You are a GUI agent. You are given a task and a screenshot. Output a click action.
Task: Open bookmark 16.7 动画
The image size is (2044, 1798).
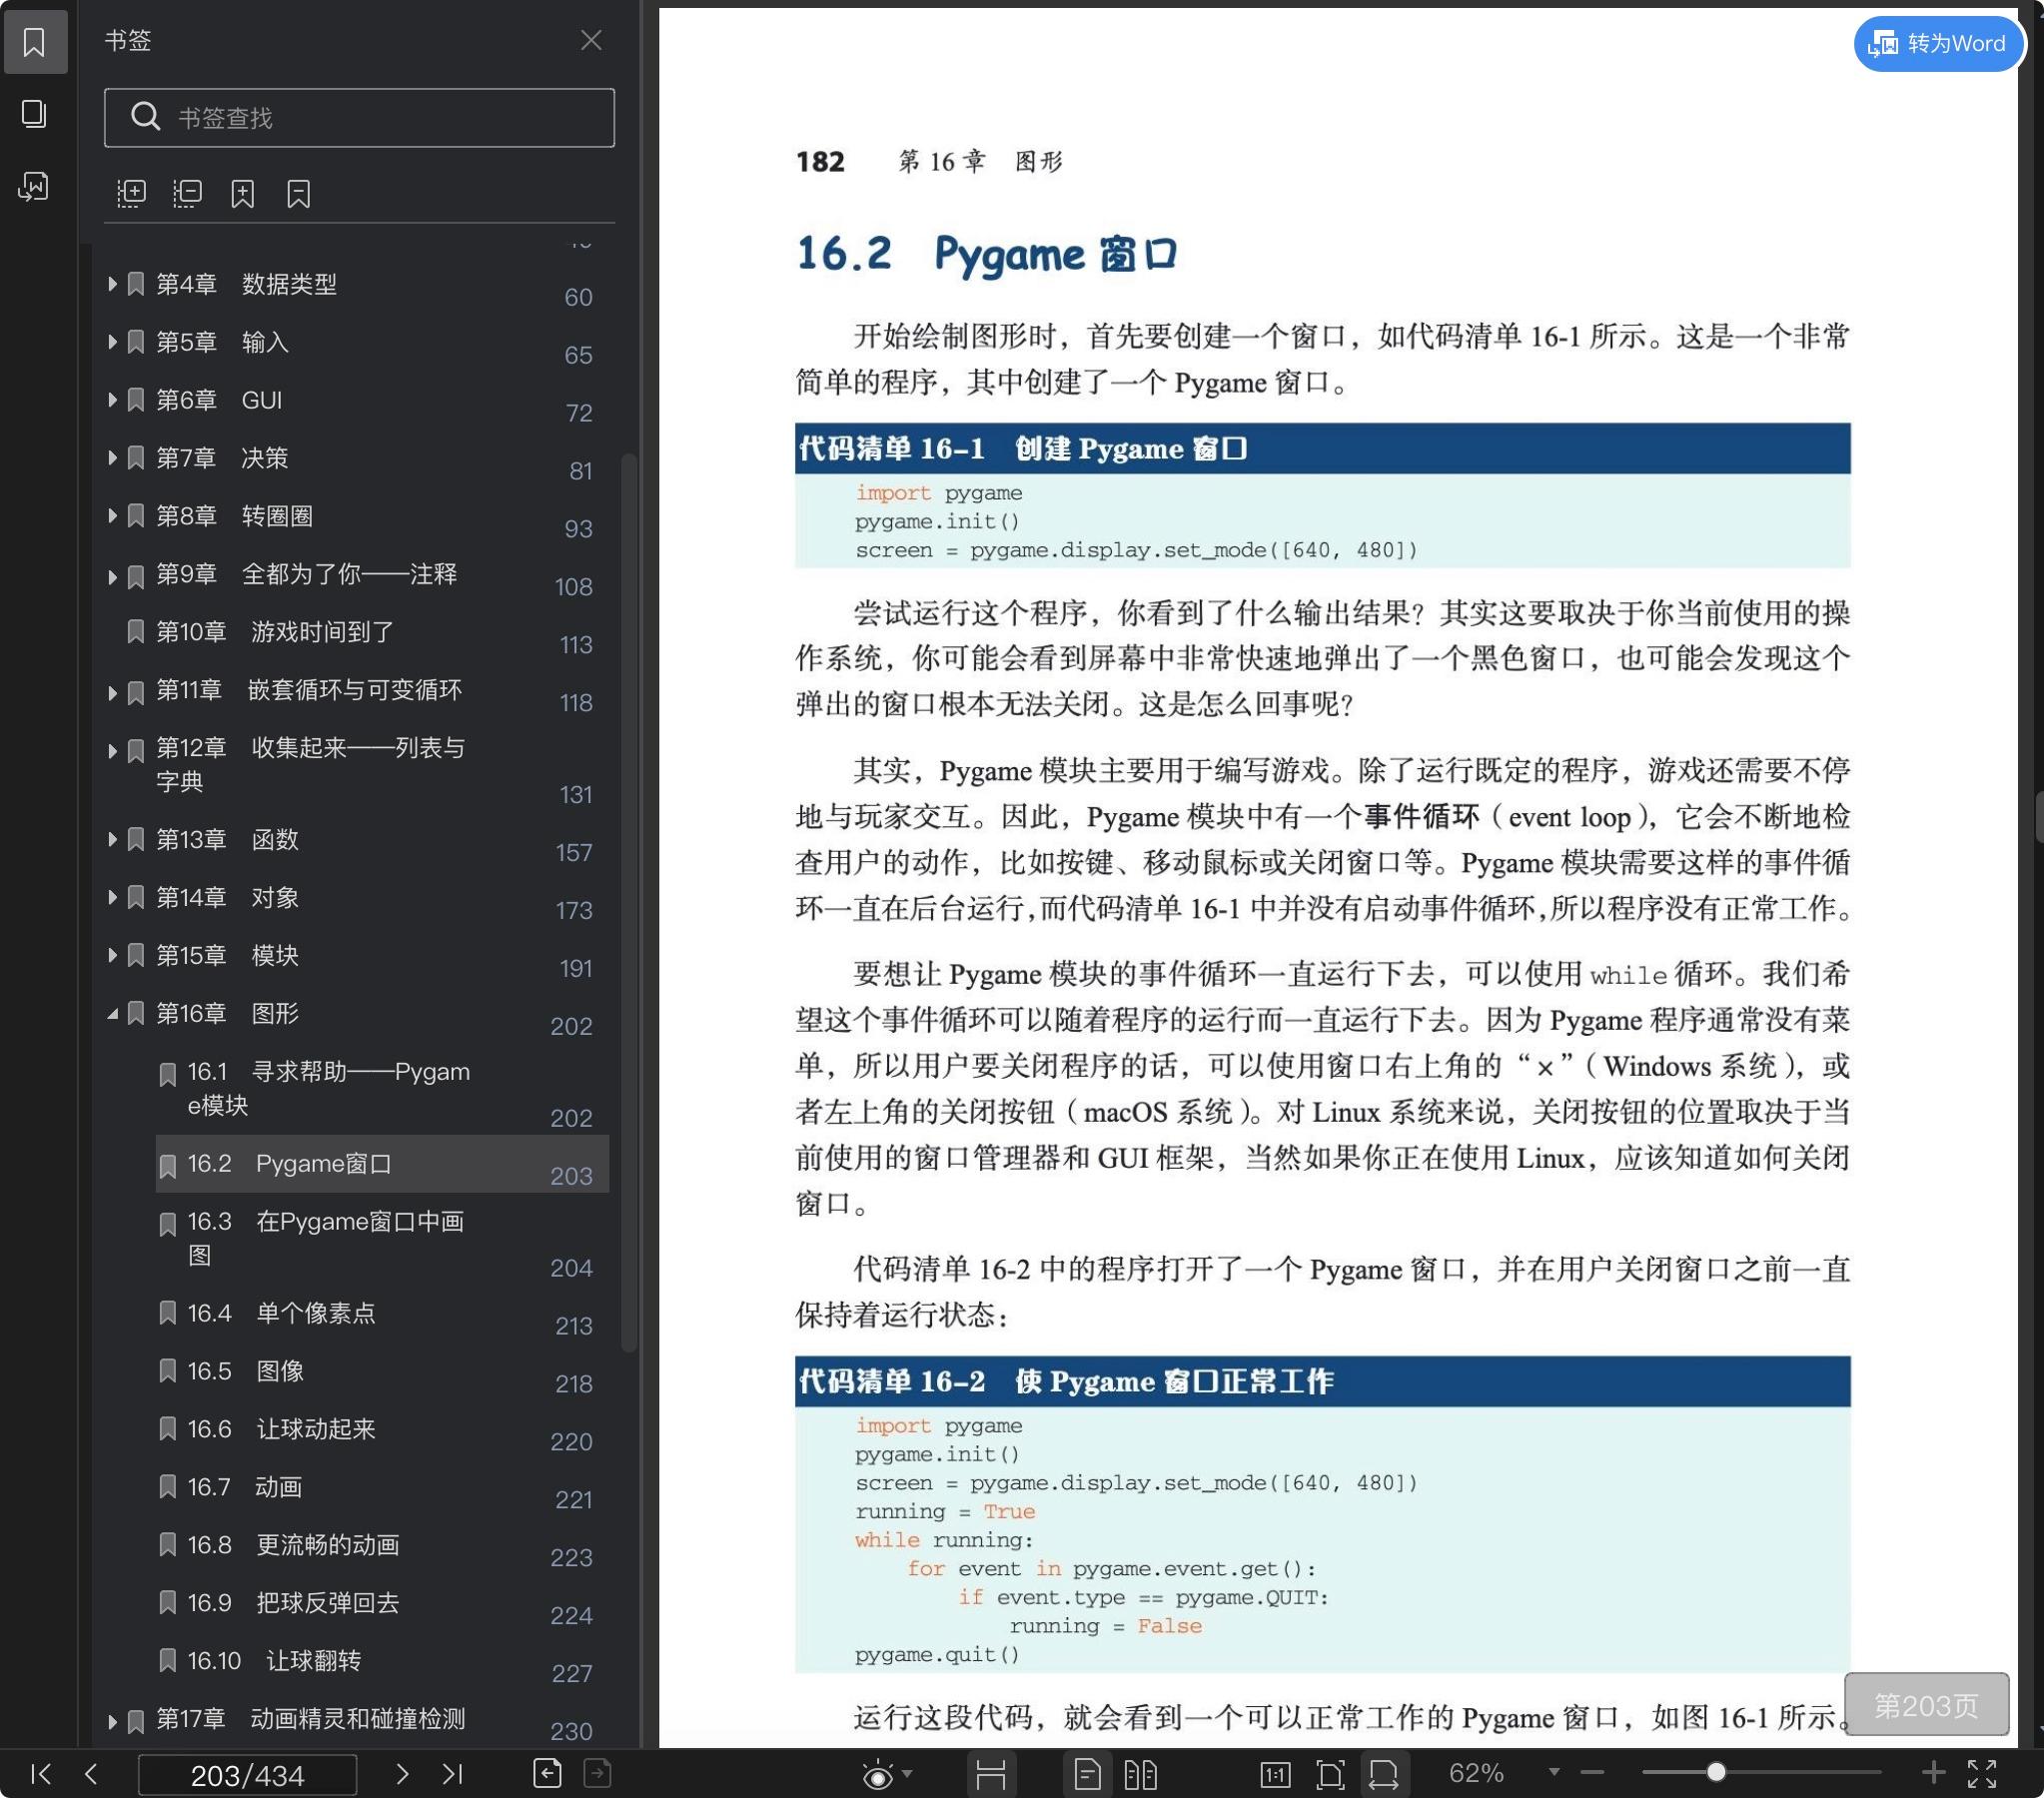pyautogui.click(x=244, y=1488)
